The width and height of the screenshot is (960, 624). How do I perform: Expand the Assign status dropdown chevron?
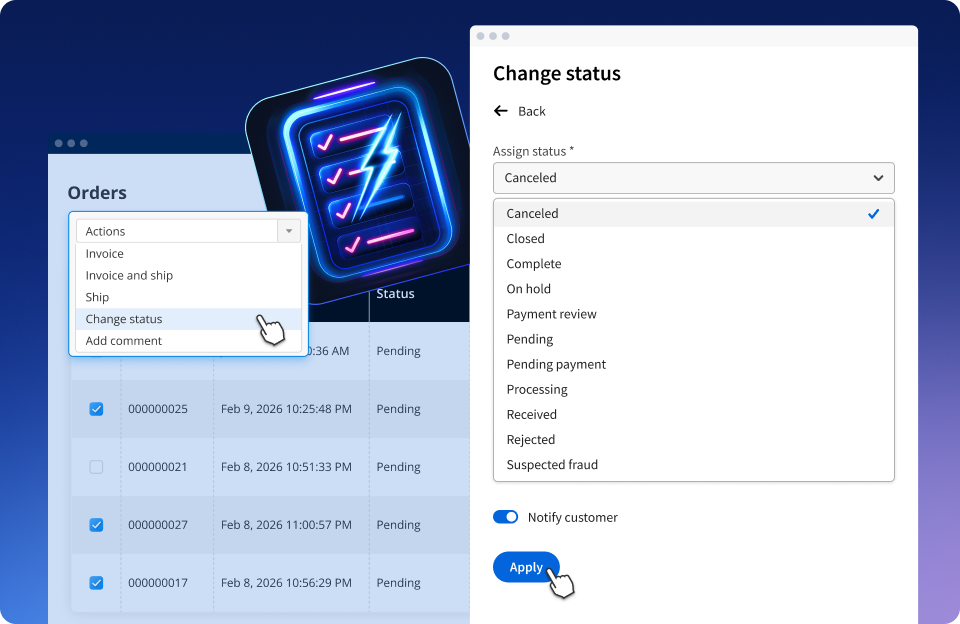point(878,178)
